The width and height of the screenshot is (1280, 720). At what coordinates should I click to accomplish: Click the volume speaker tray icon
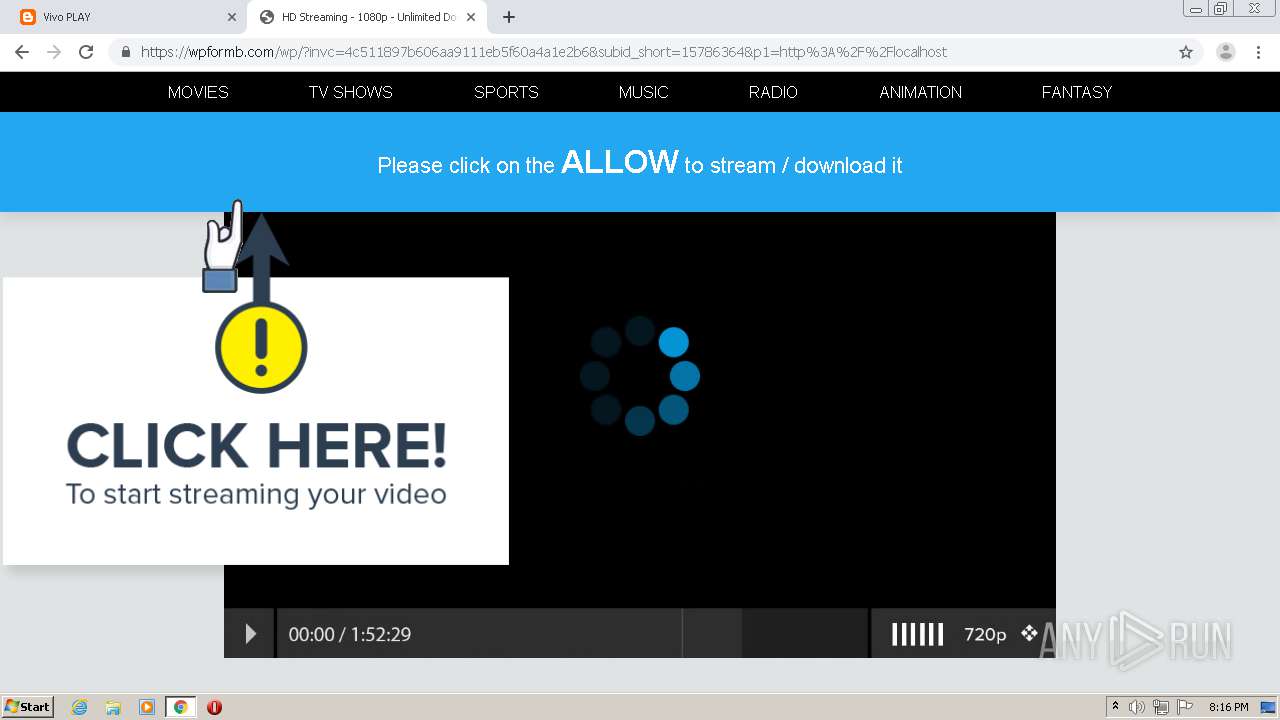pos(1137,707)
